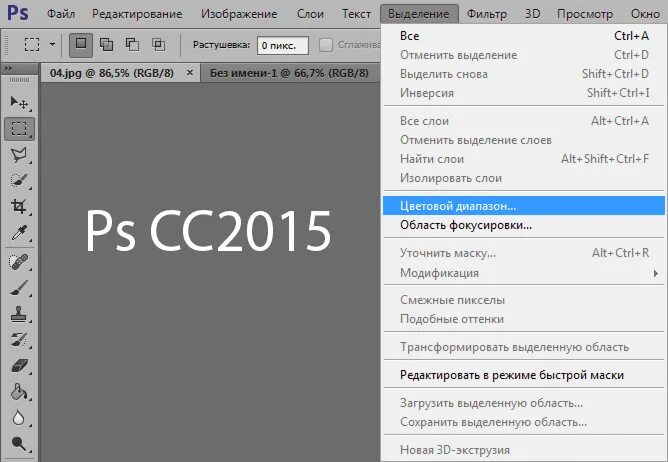Click Отменить выделение слоев menu item
Image resolution: width=668 pixels, height=462 pixels.
click(524, 140)
